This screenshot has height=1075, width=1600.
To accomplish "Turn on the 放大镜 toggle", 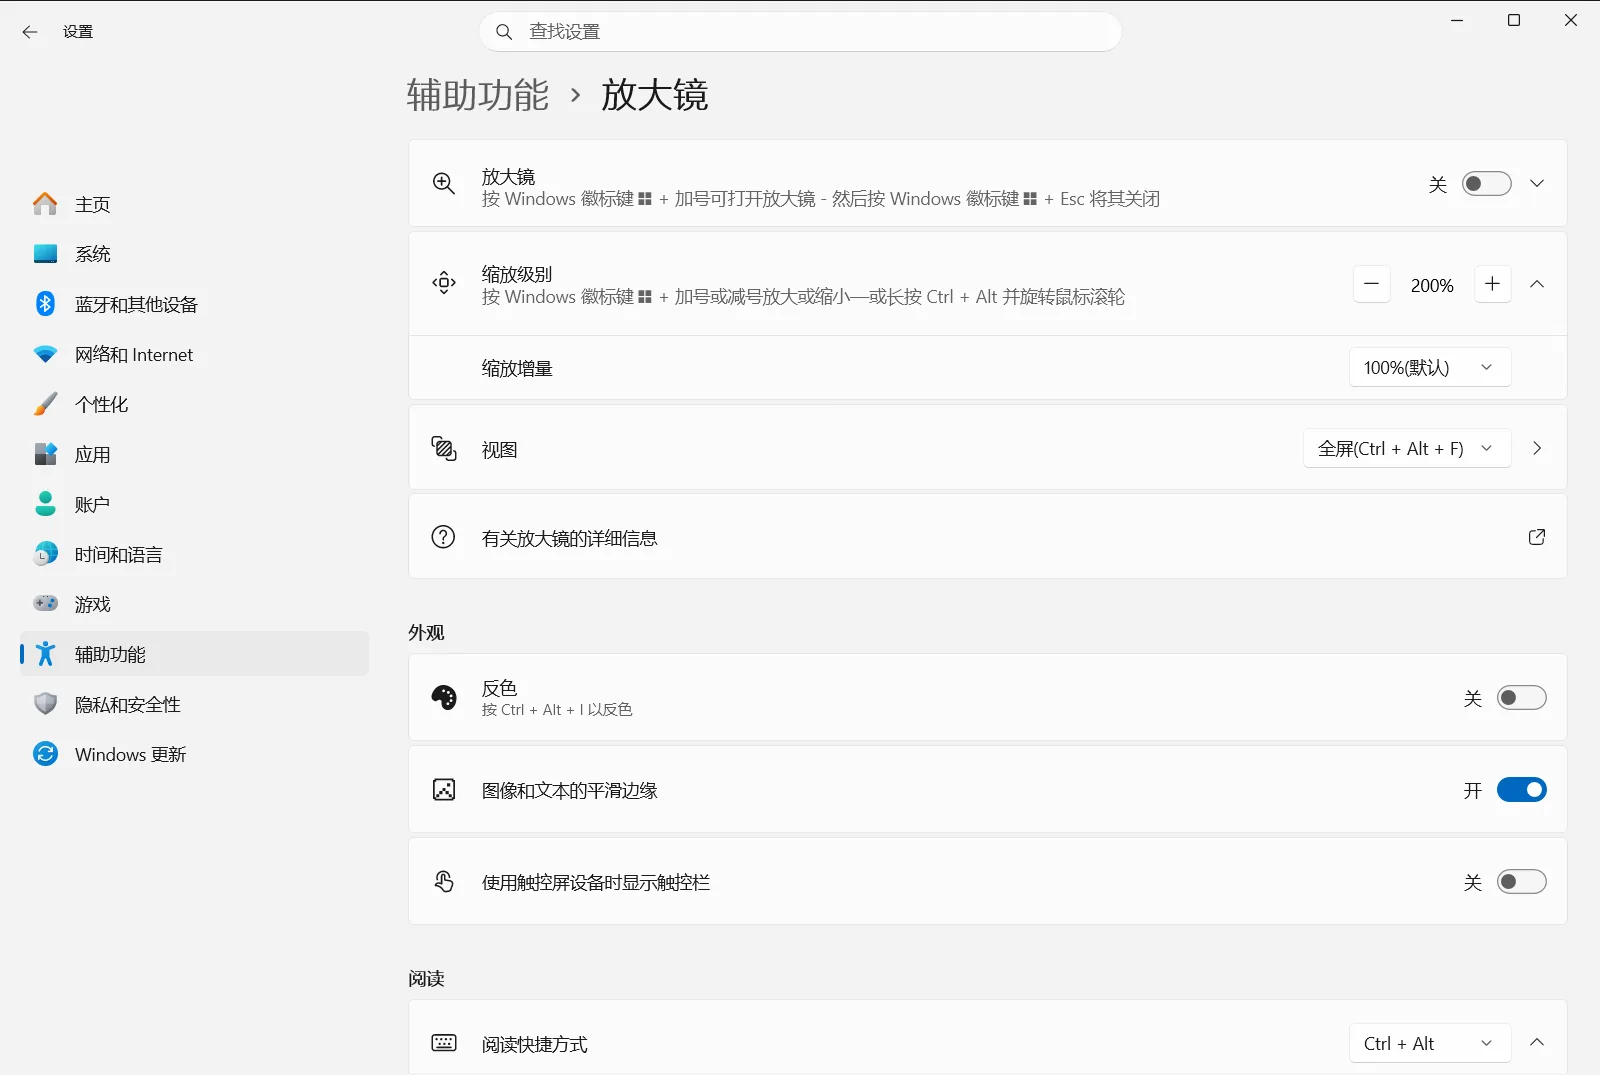I will click(x=1487, y=184).
